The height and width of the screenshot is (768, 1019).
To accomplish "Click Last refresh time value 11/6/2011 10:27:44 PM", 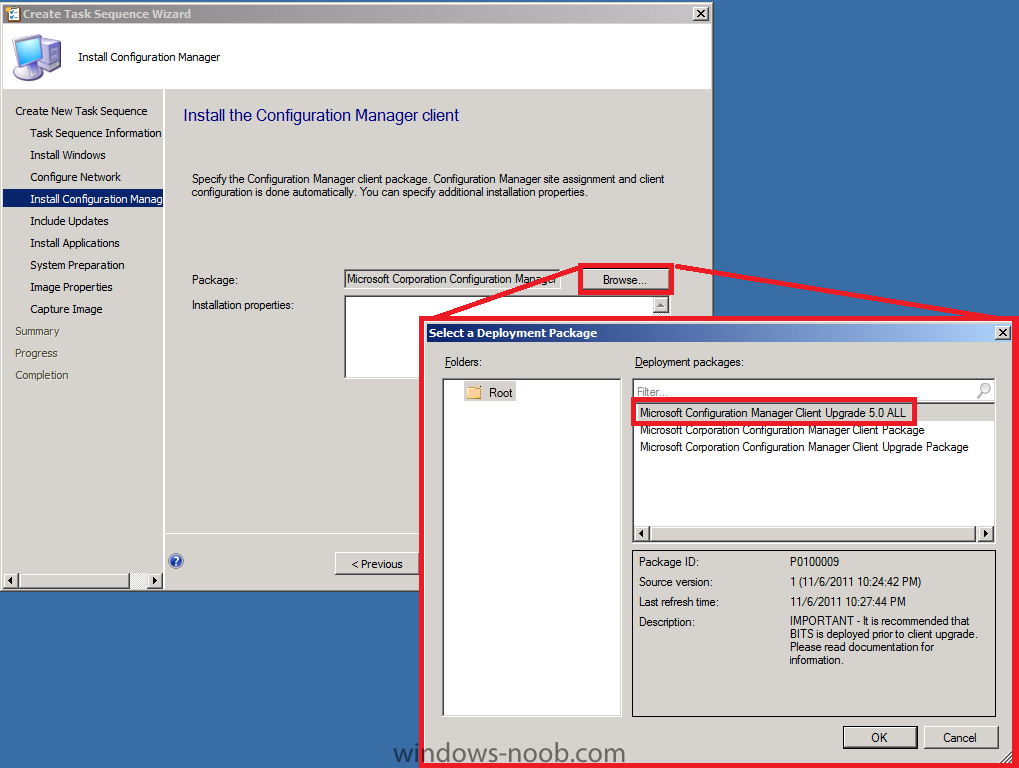I will coord(847,602).
